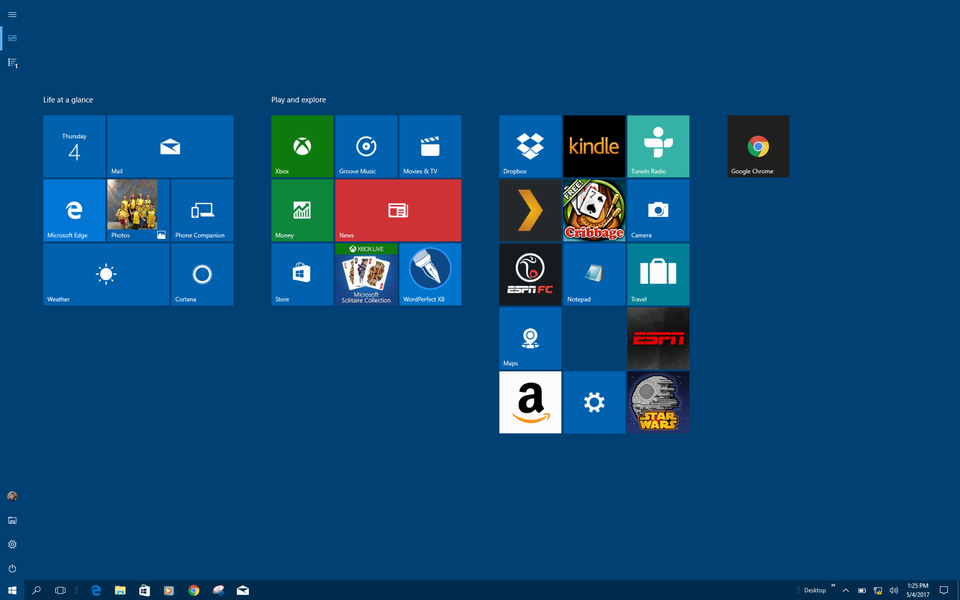Open File Explorer from the taskbar
This screenshot has height=600, width=960.
pyautogui.click(x=120, y=590)
